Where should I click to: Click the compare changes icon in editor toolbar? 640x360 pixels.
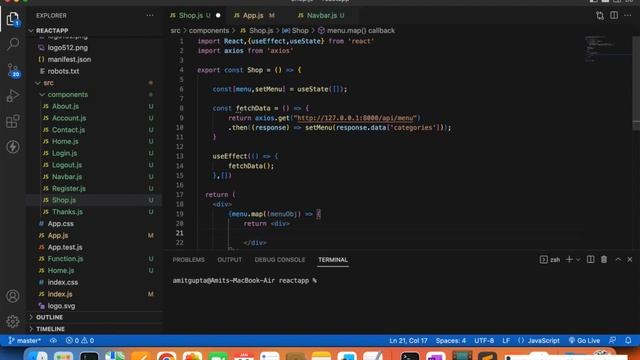tap(600, 16)
